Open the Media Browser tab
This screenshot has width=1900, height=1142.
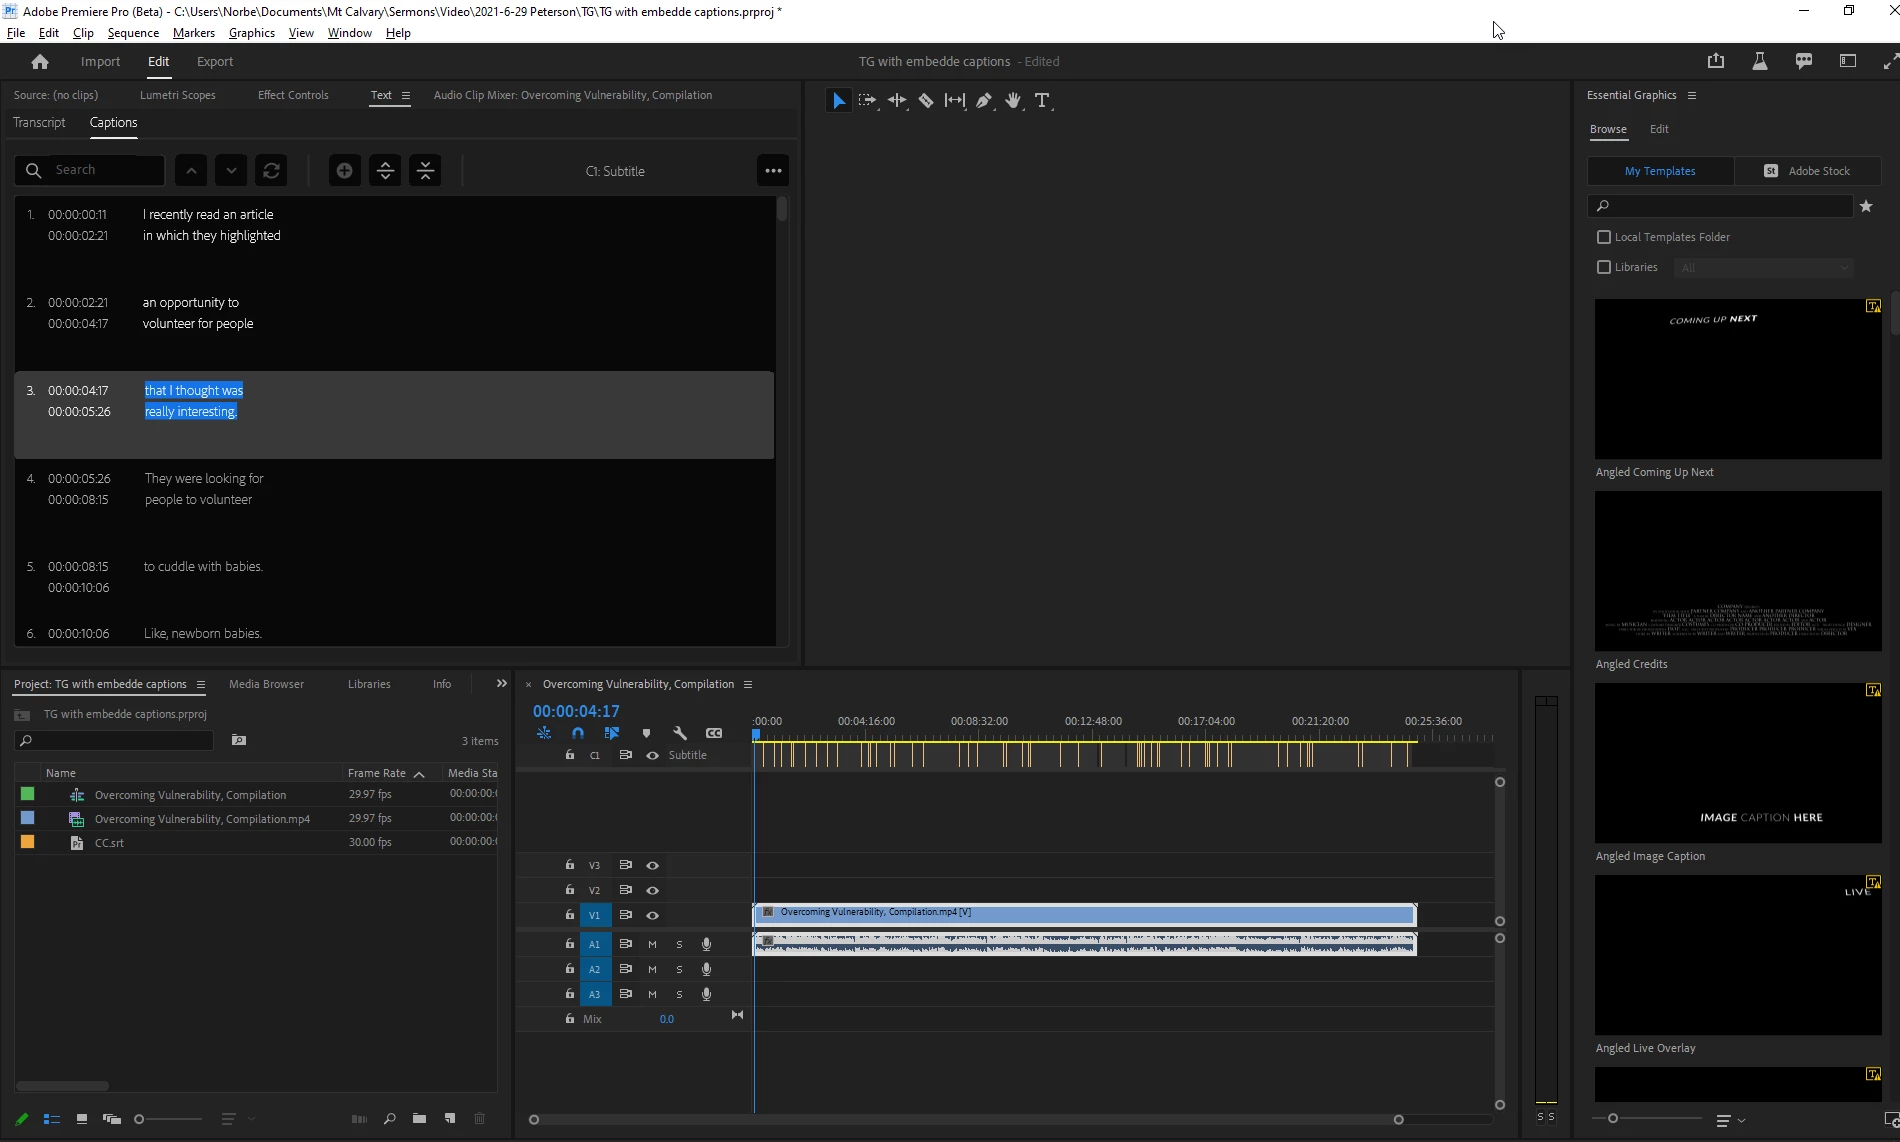266,685
